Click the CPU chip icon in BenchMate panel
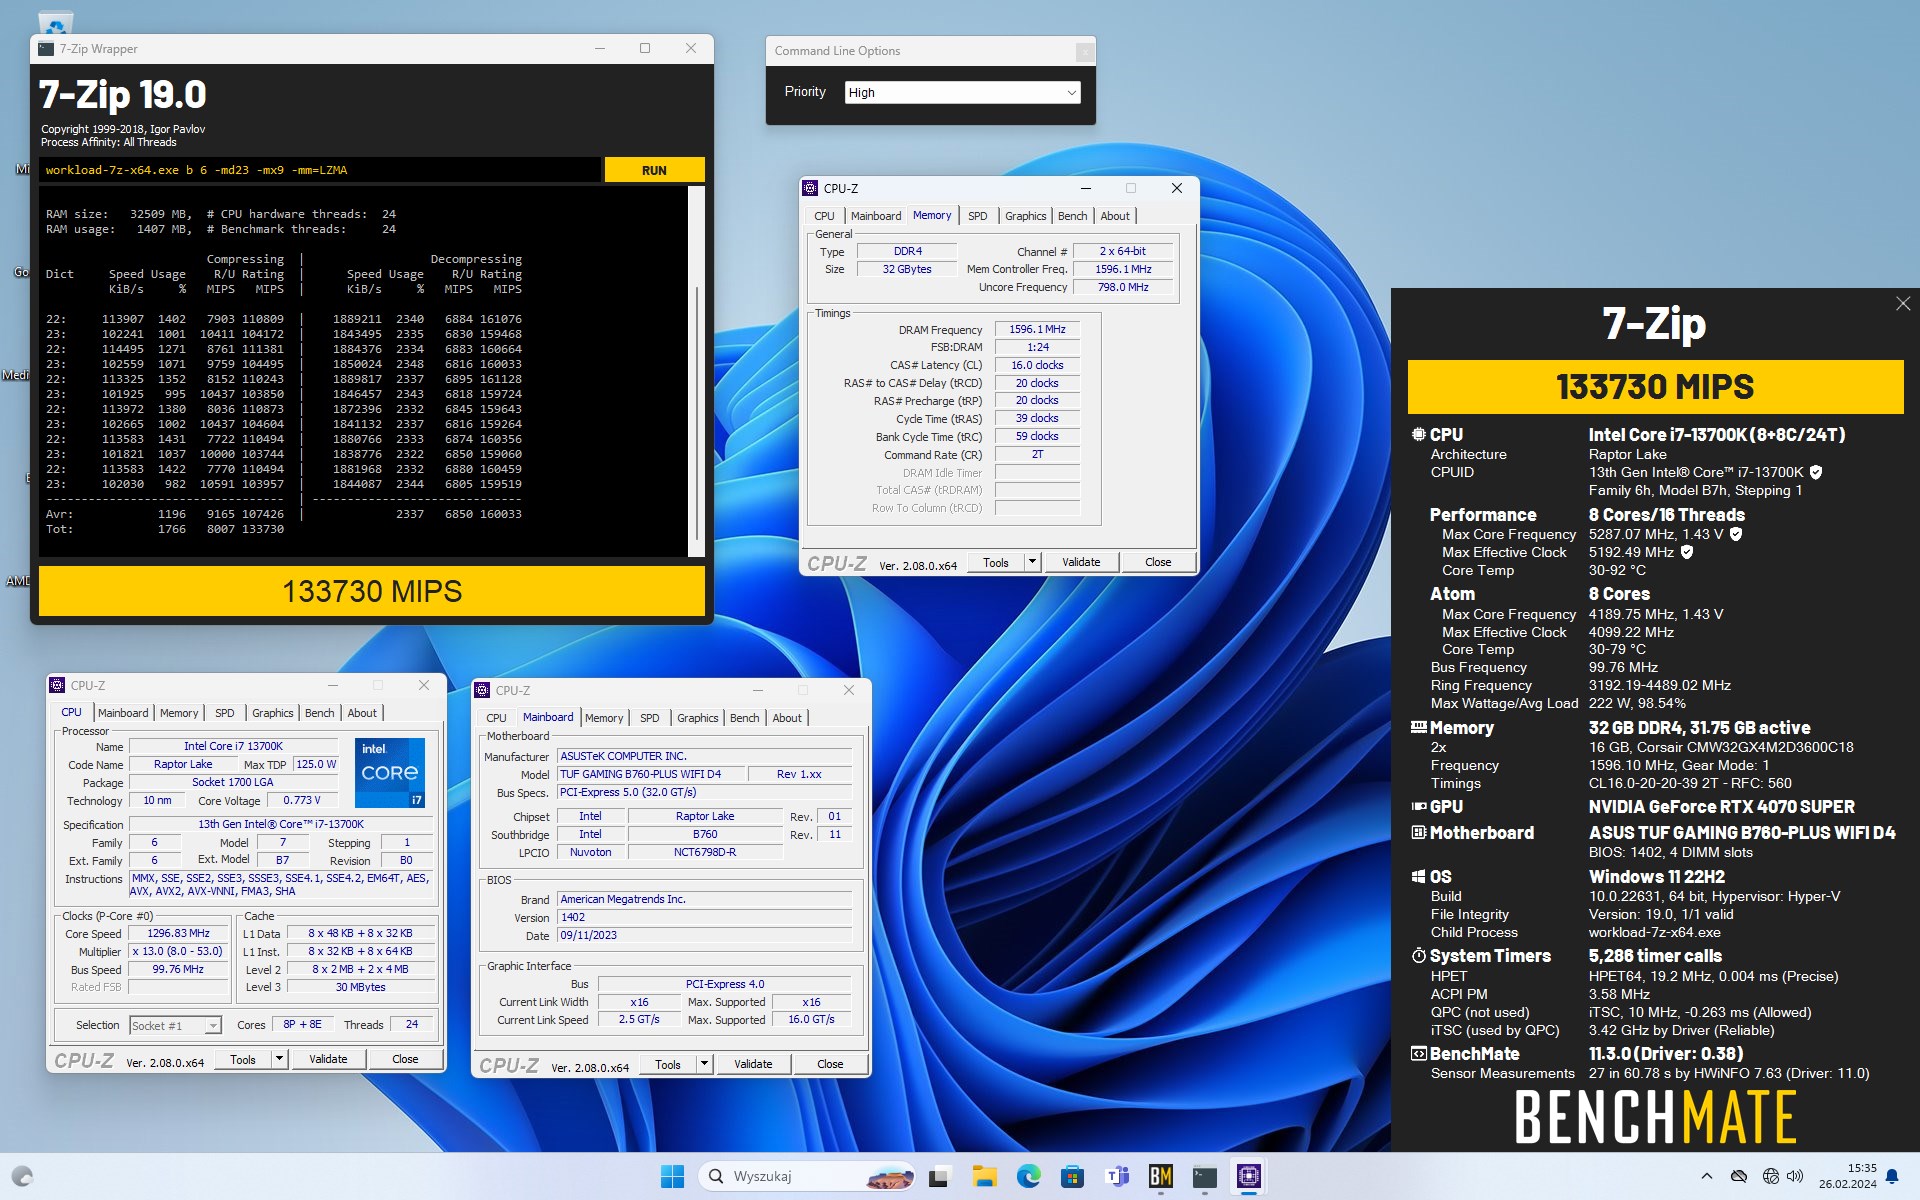Viewport: 1920px width, 1200px height. (1418, 434)
